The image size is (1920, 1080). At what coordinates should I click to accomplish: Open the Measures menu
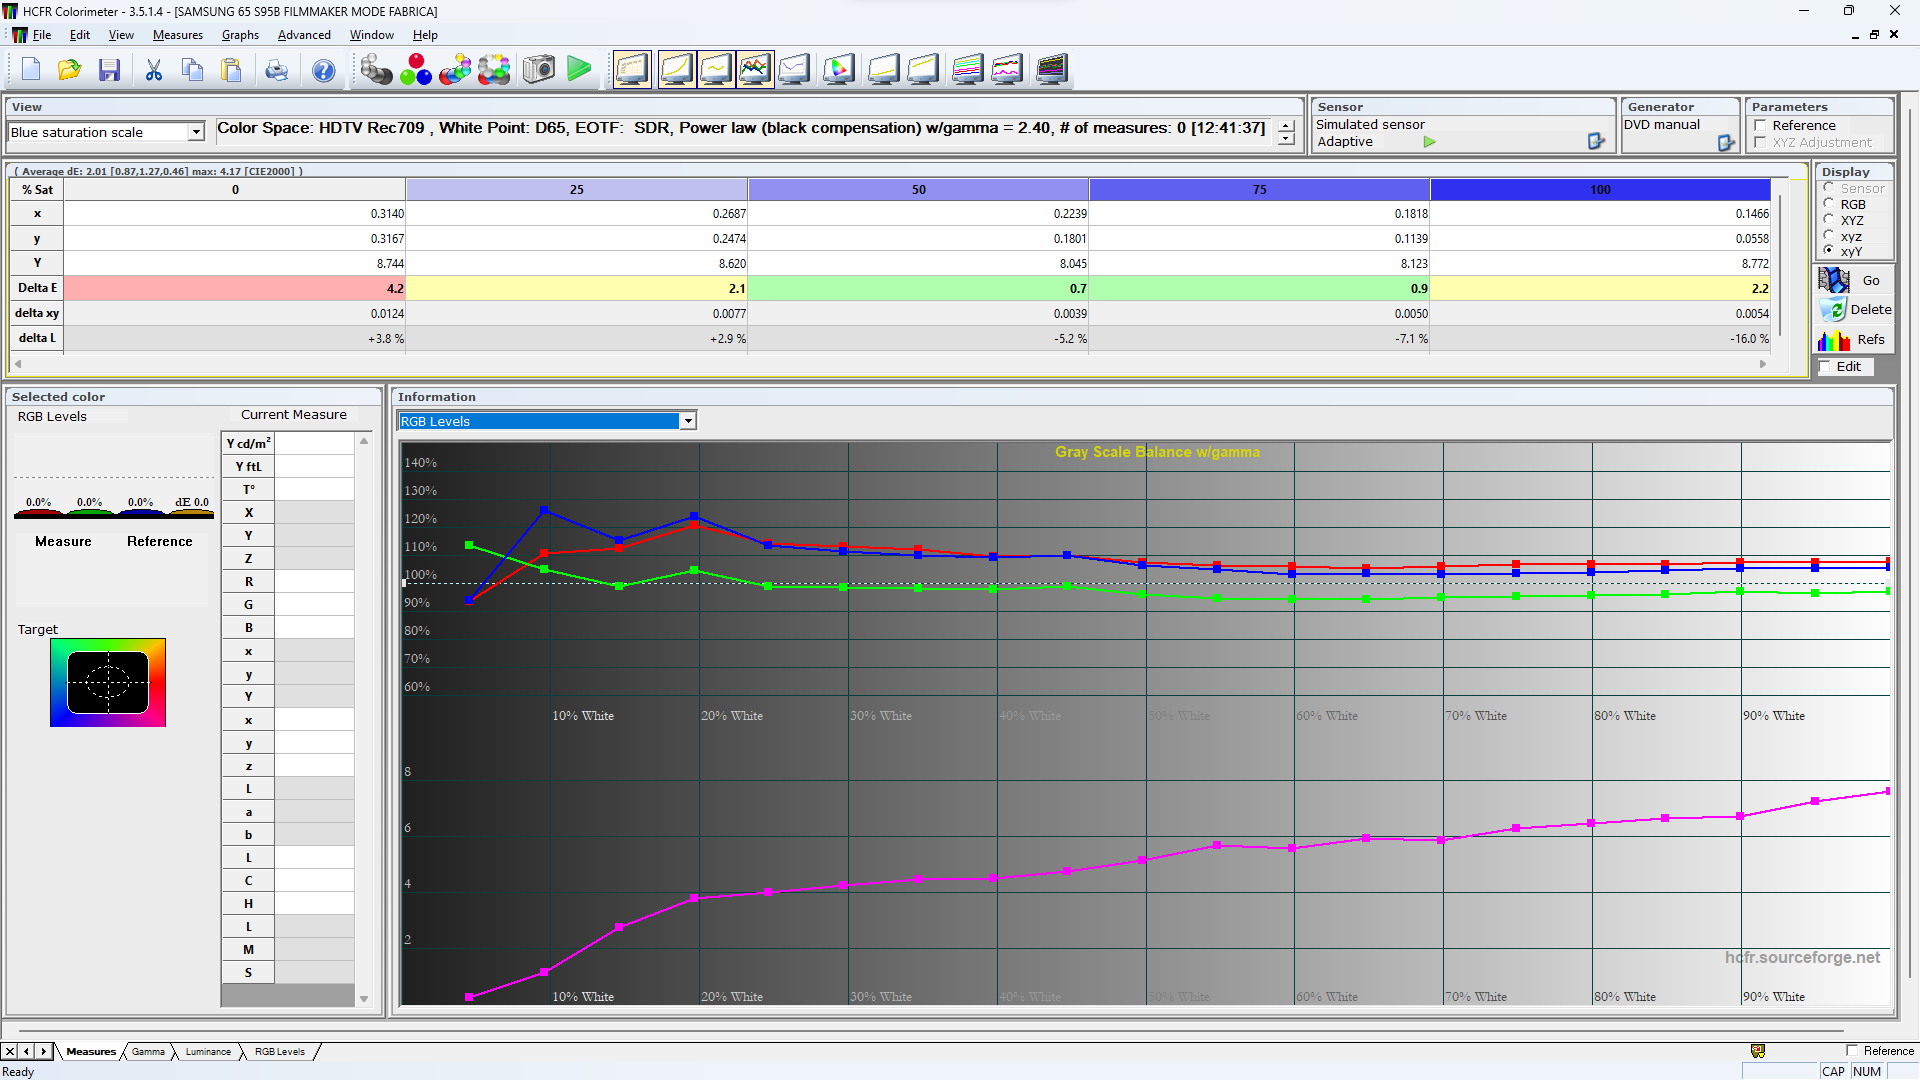(177, 35)
